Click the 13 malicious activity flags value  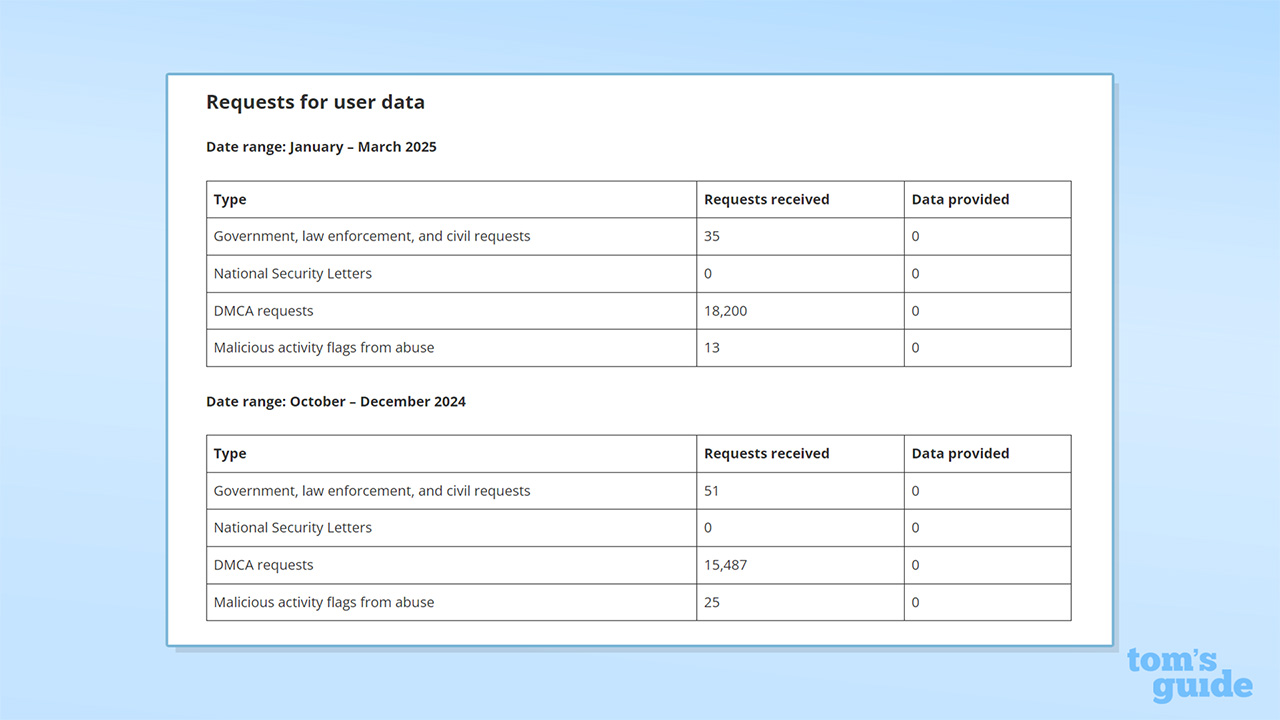coord(712,348)
